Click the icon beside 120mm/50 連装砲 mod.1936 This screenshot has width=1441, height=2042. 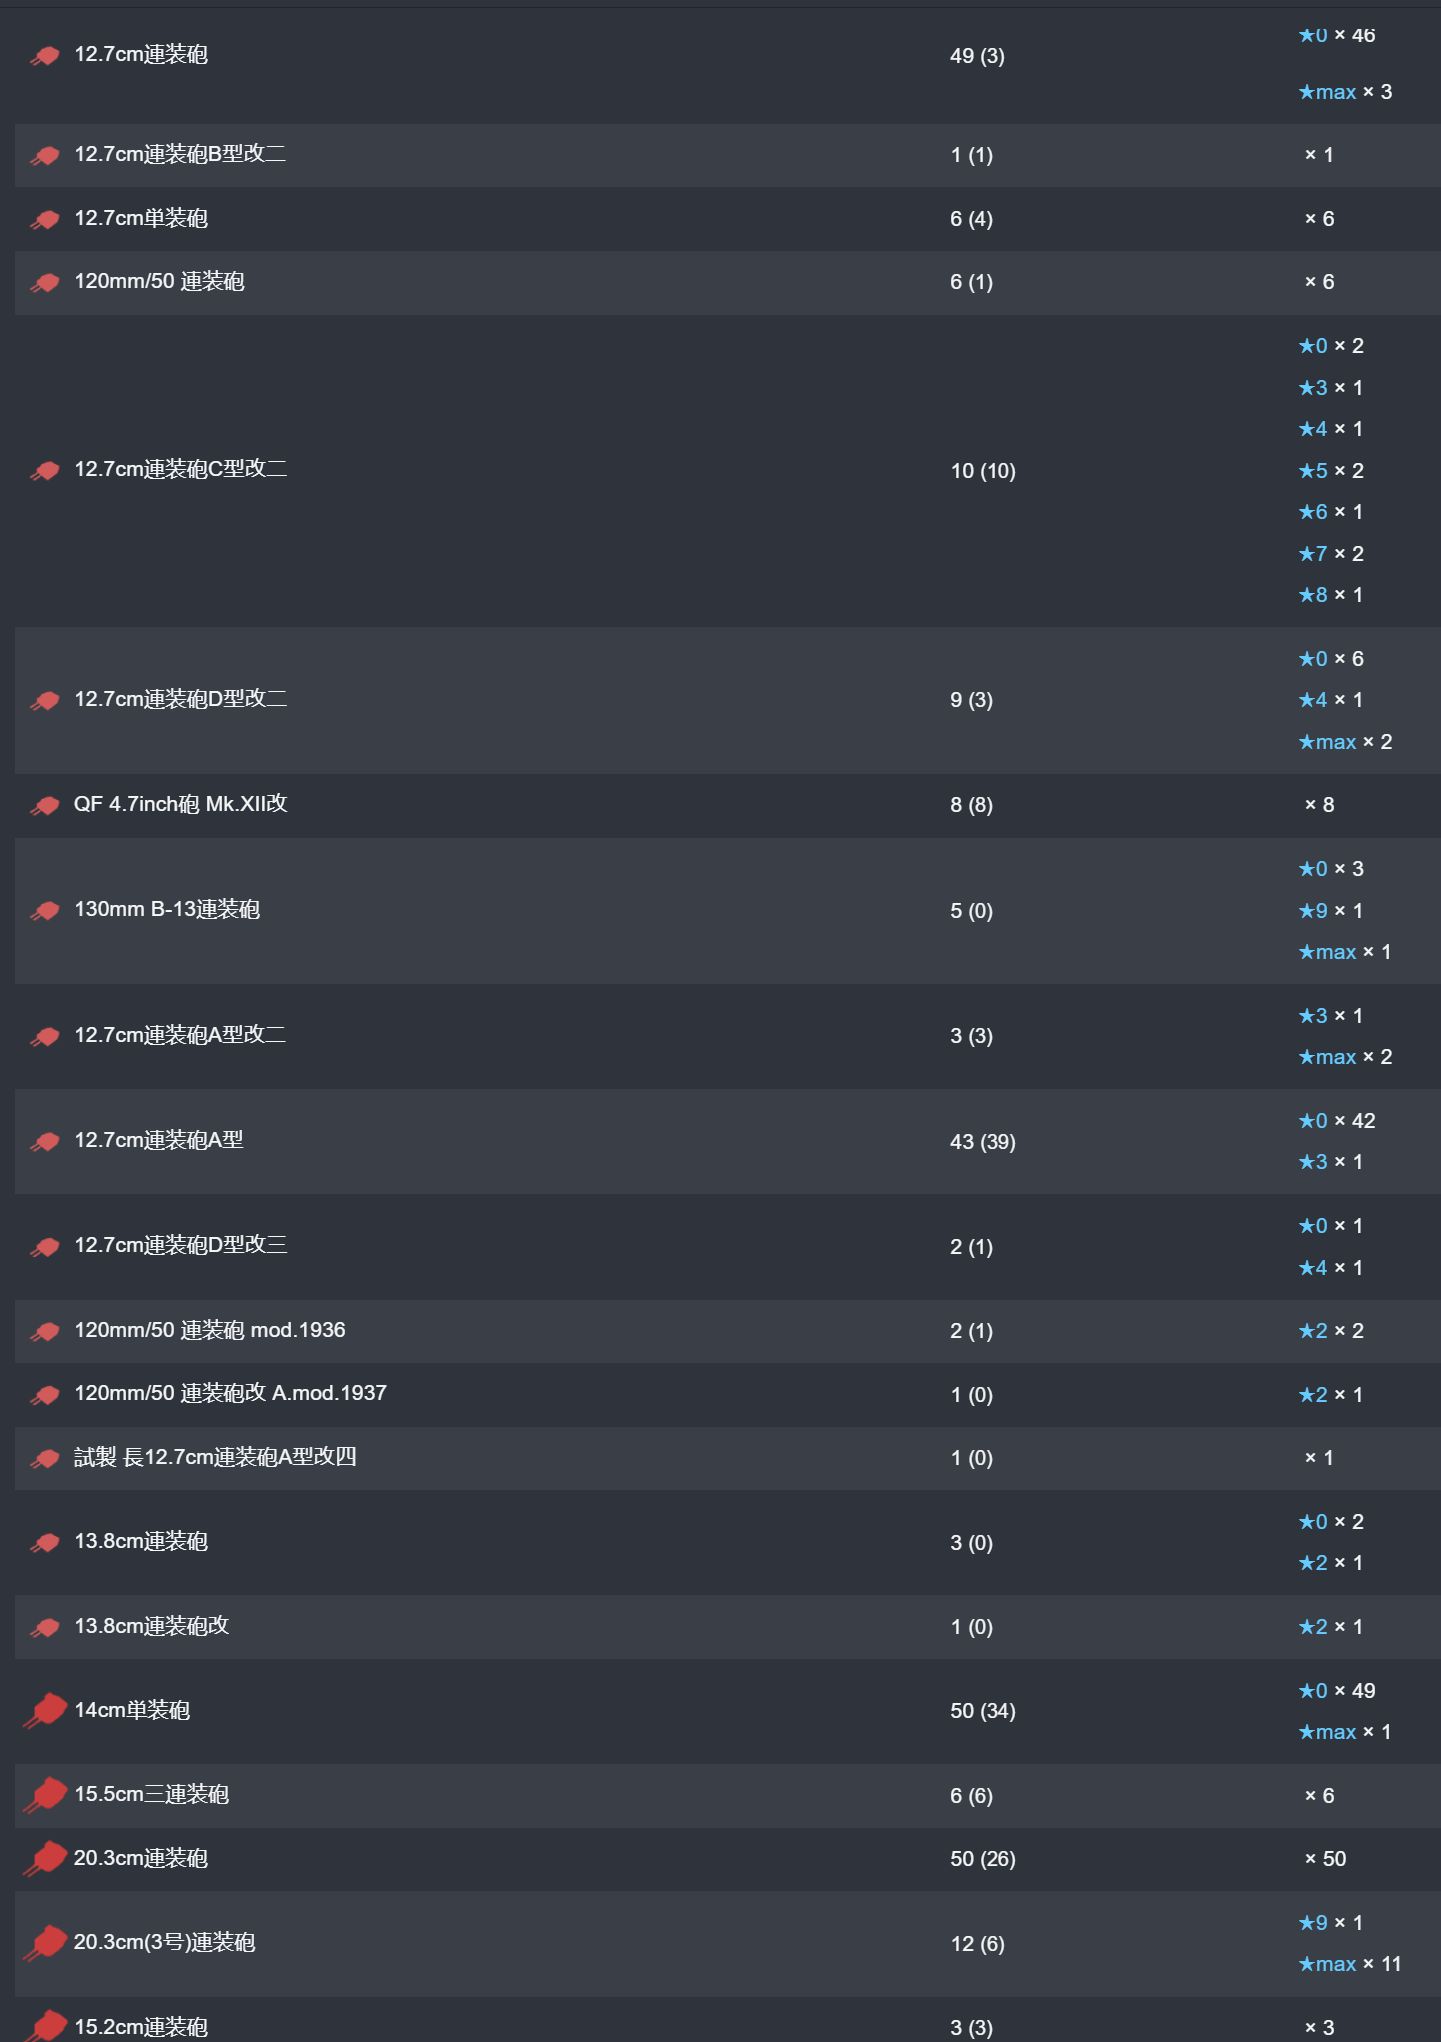[x=45, y=1332]
